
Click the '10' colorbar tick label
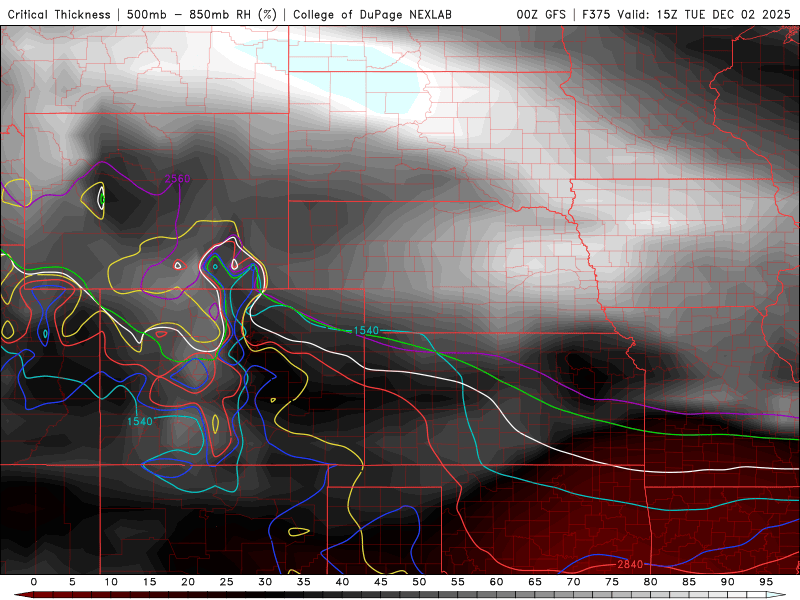pyautogui.click(x=111, y=582)
